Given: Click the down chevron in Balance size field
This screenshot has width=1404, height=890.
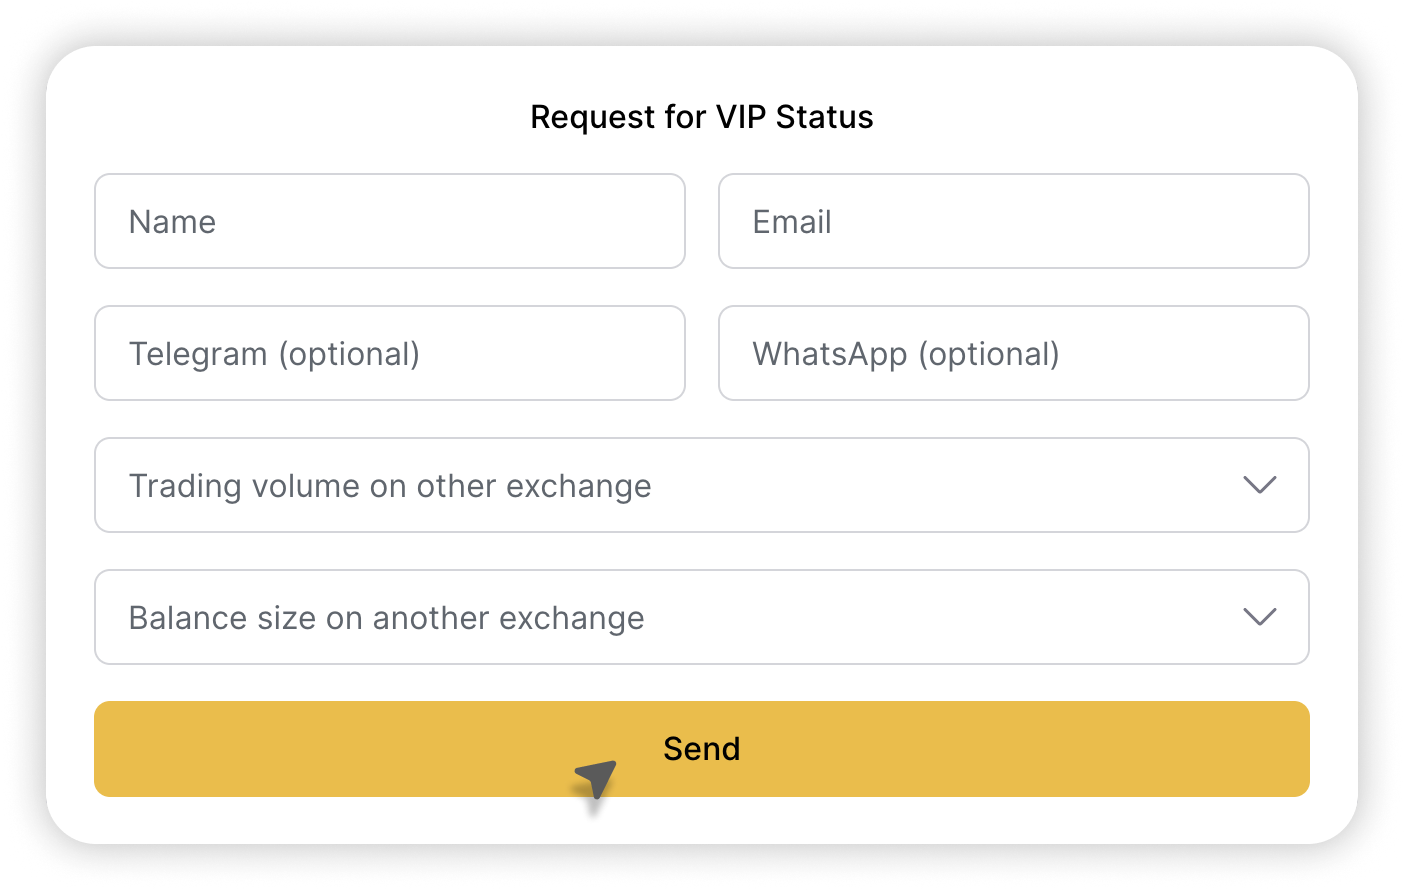Looking at the screenshot, I should [x=1259, y=617].
